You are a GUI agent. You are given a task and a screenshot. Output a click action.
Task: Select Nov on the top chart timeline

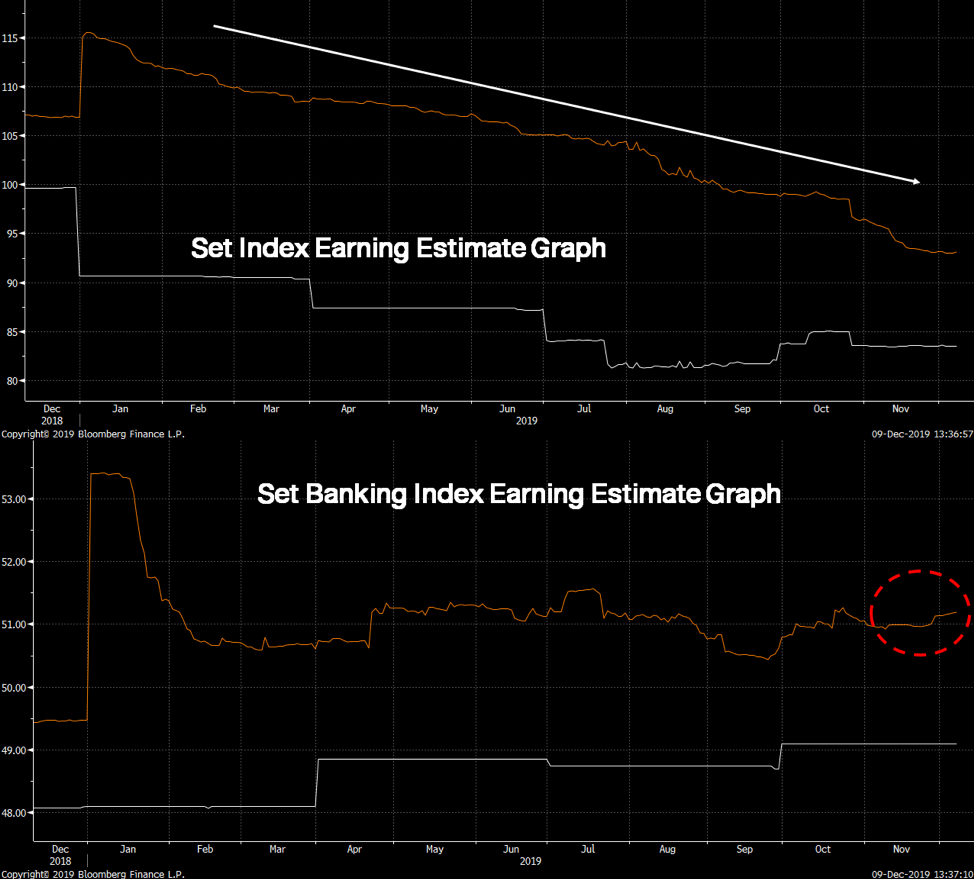[900, 409]
